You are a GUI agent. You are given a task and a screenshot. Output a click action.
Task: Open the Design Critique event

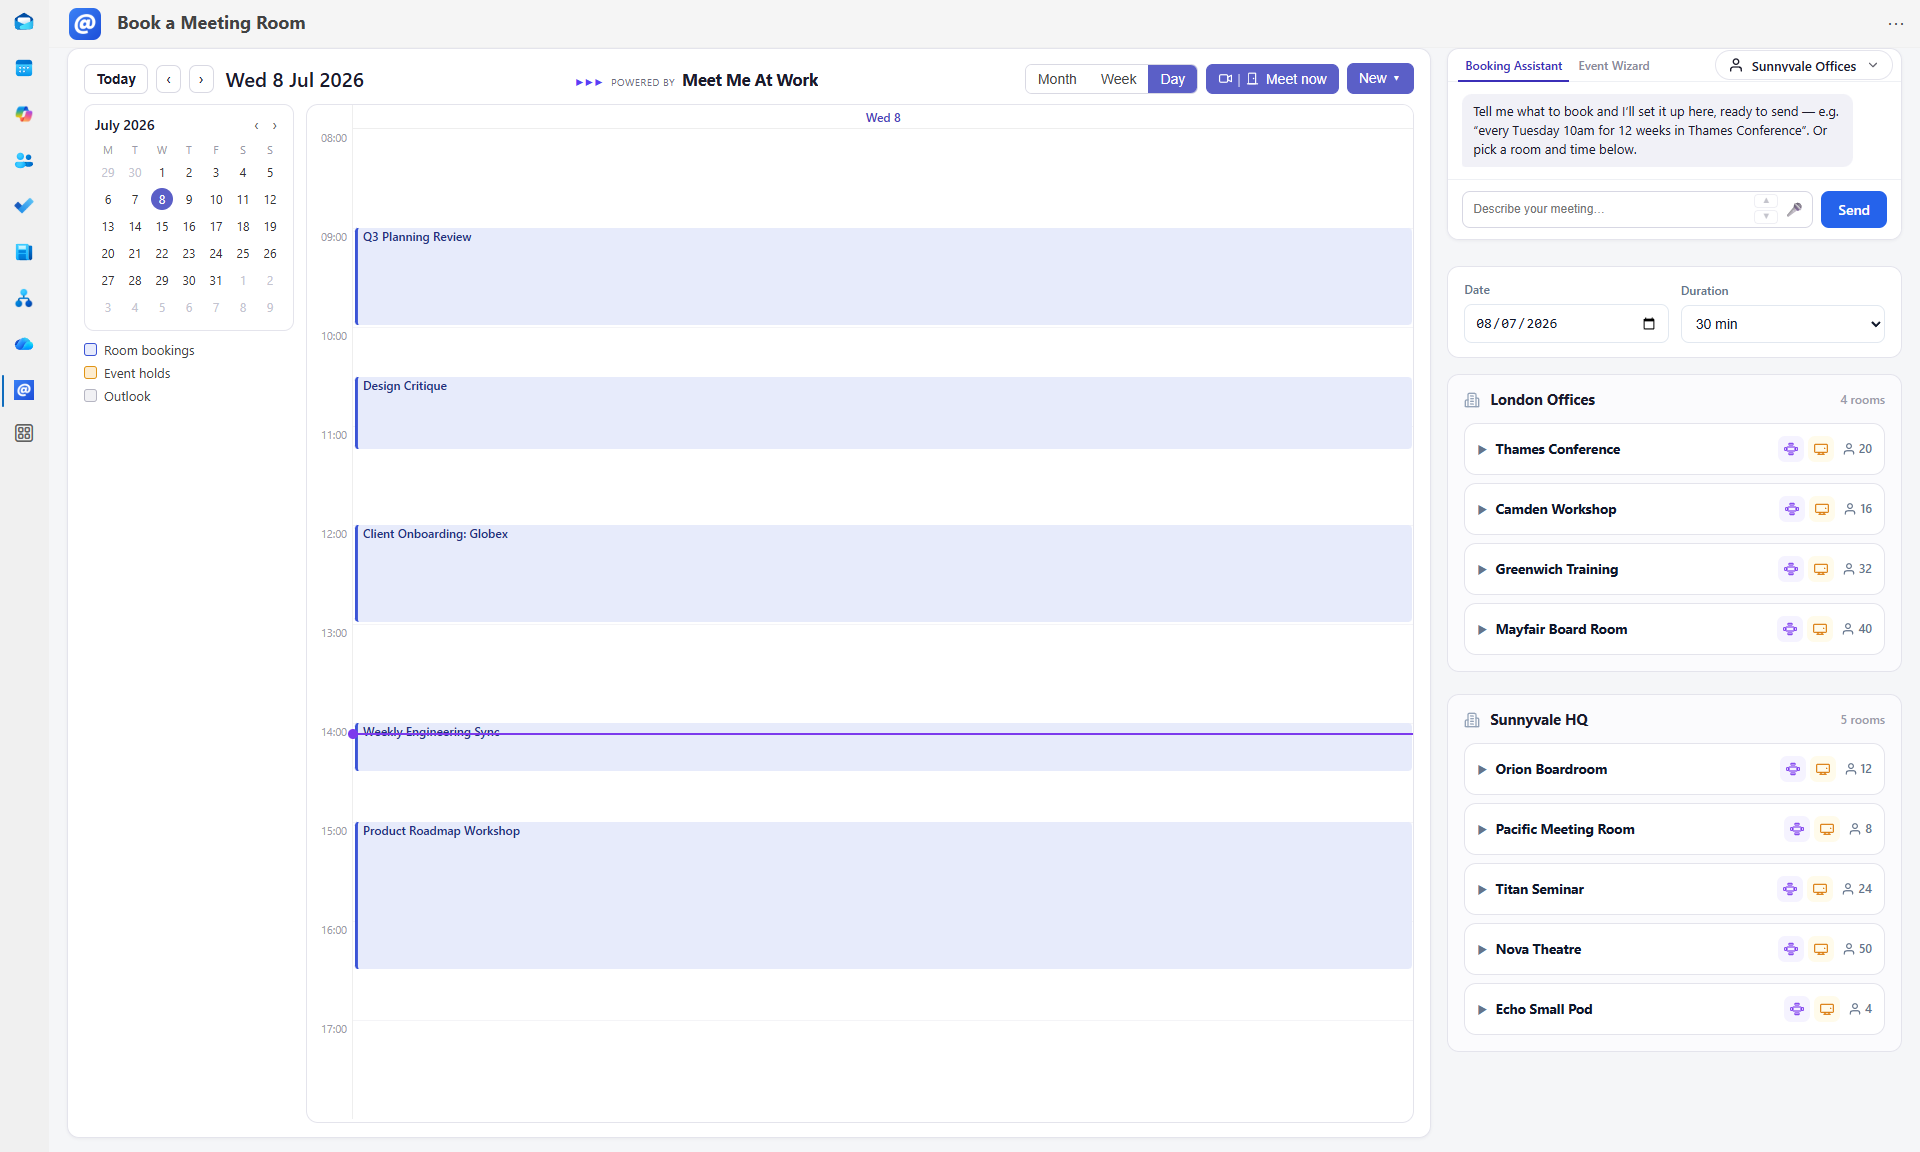[x=884, y=412]
